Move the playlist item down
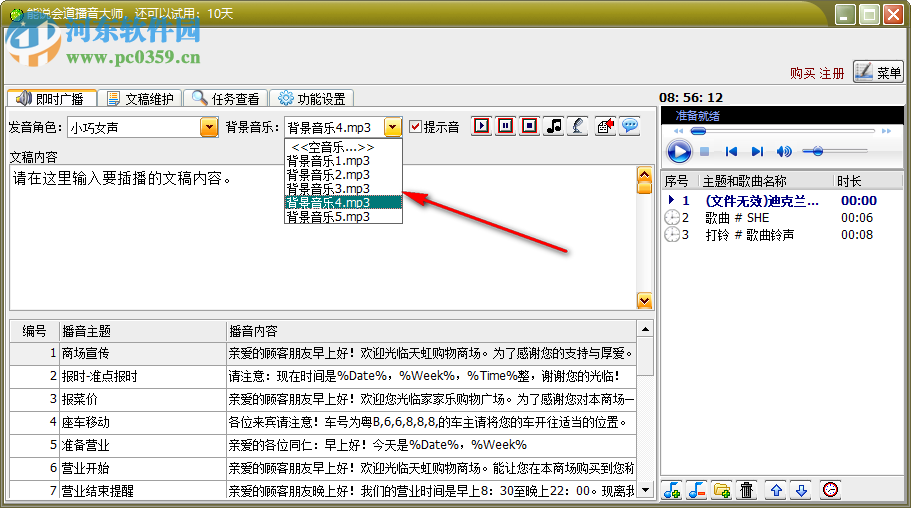 pos(802,490)
